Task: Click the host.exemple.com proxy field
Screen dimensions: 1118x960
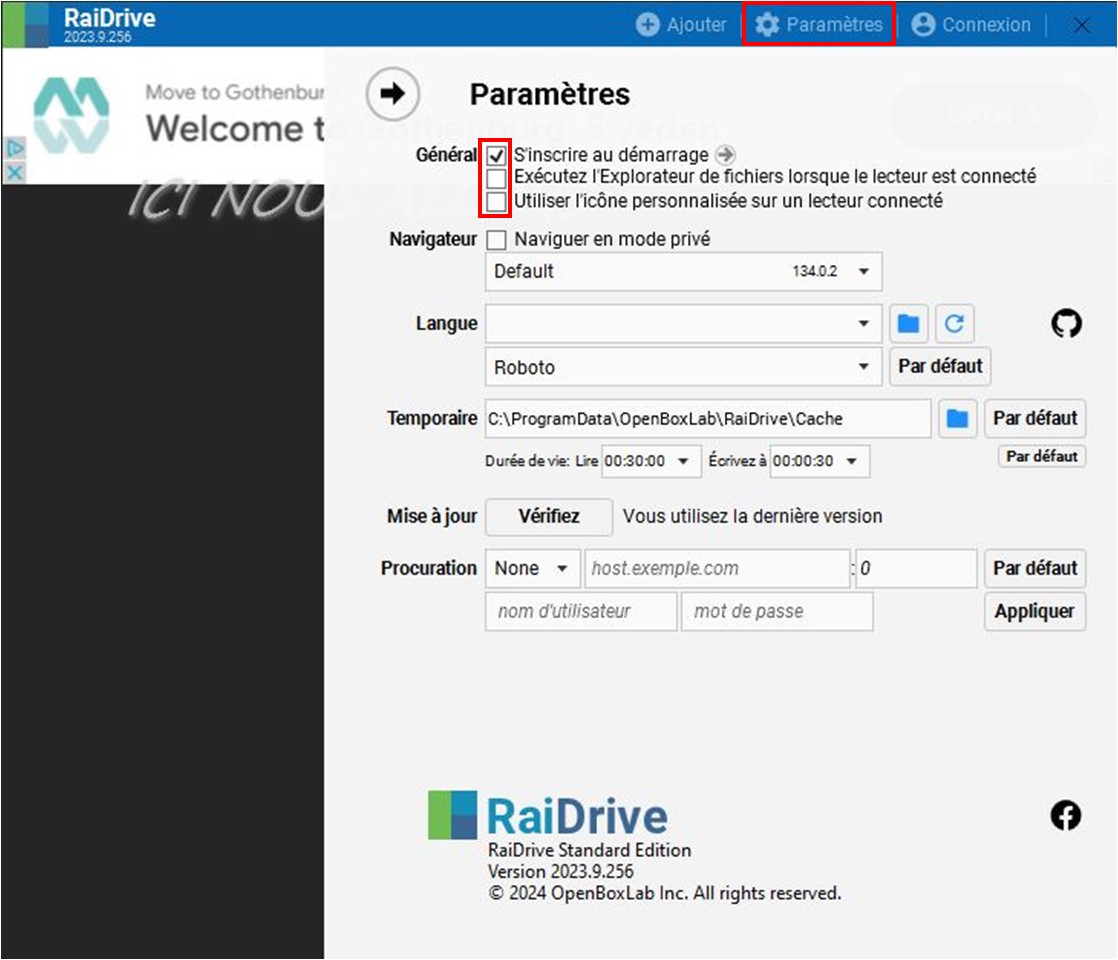Action: (716, 568)
